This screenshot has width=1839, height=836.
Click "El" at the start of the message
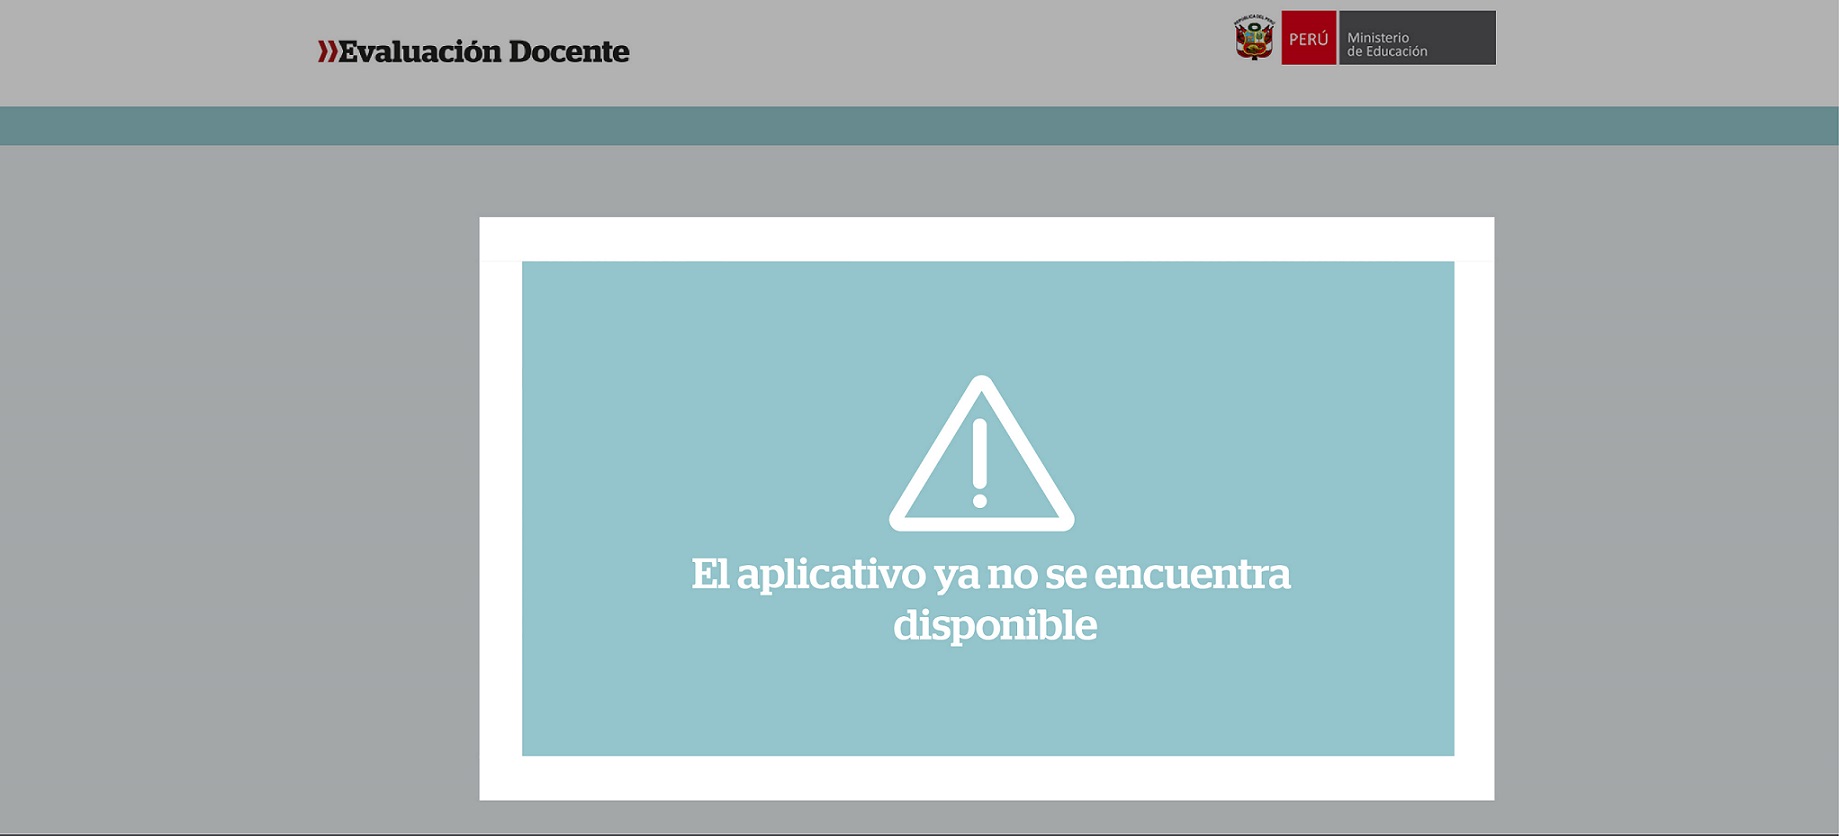point(709,574)
